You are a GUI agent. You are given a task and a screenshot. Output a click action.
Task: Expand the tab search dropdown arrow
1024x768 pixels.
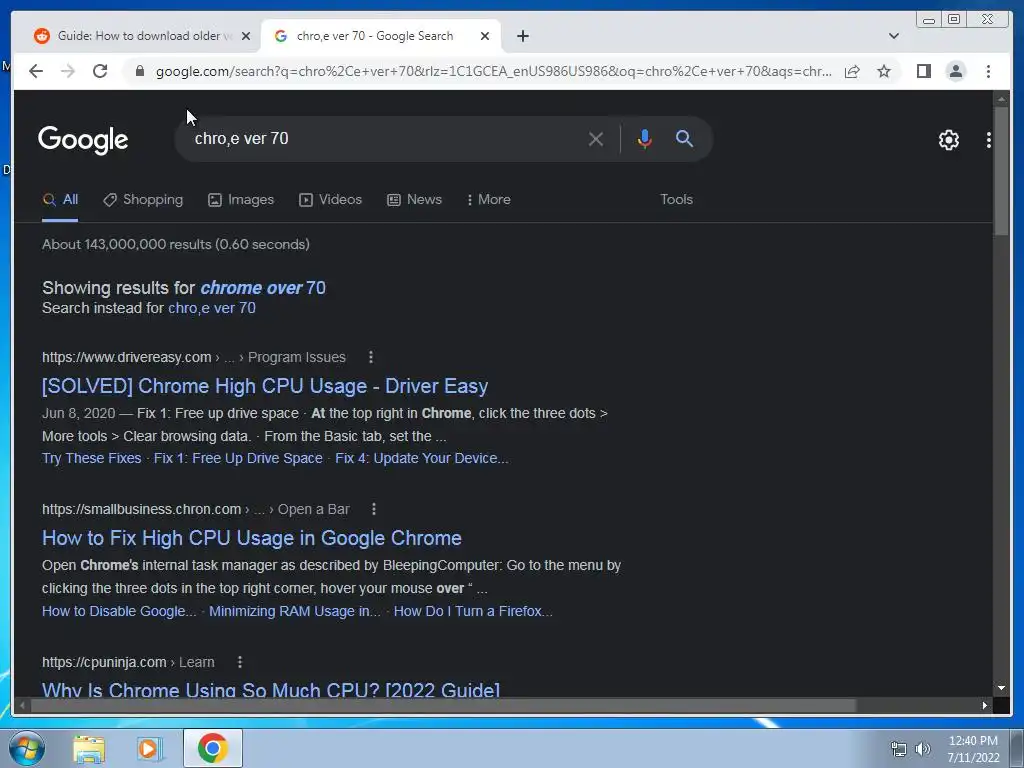point(893,36)
